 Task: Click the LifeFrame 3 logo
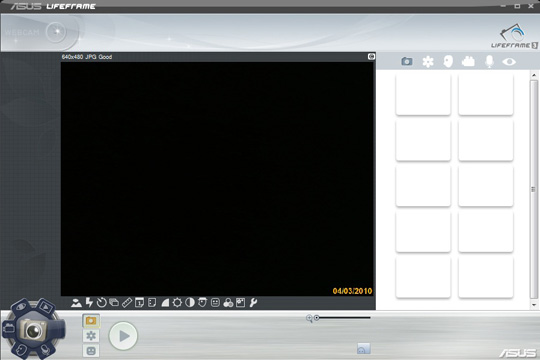click(514, 36)
